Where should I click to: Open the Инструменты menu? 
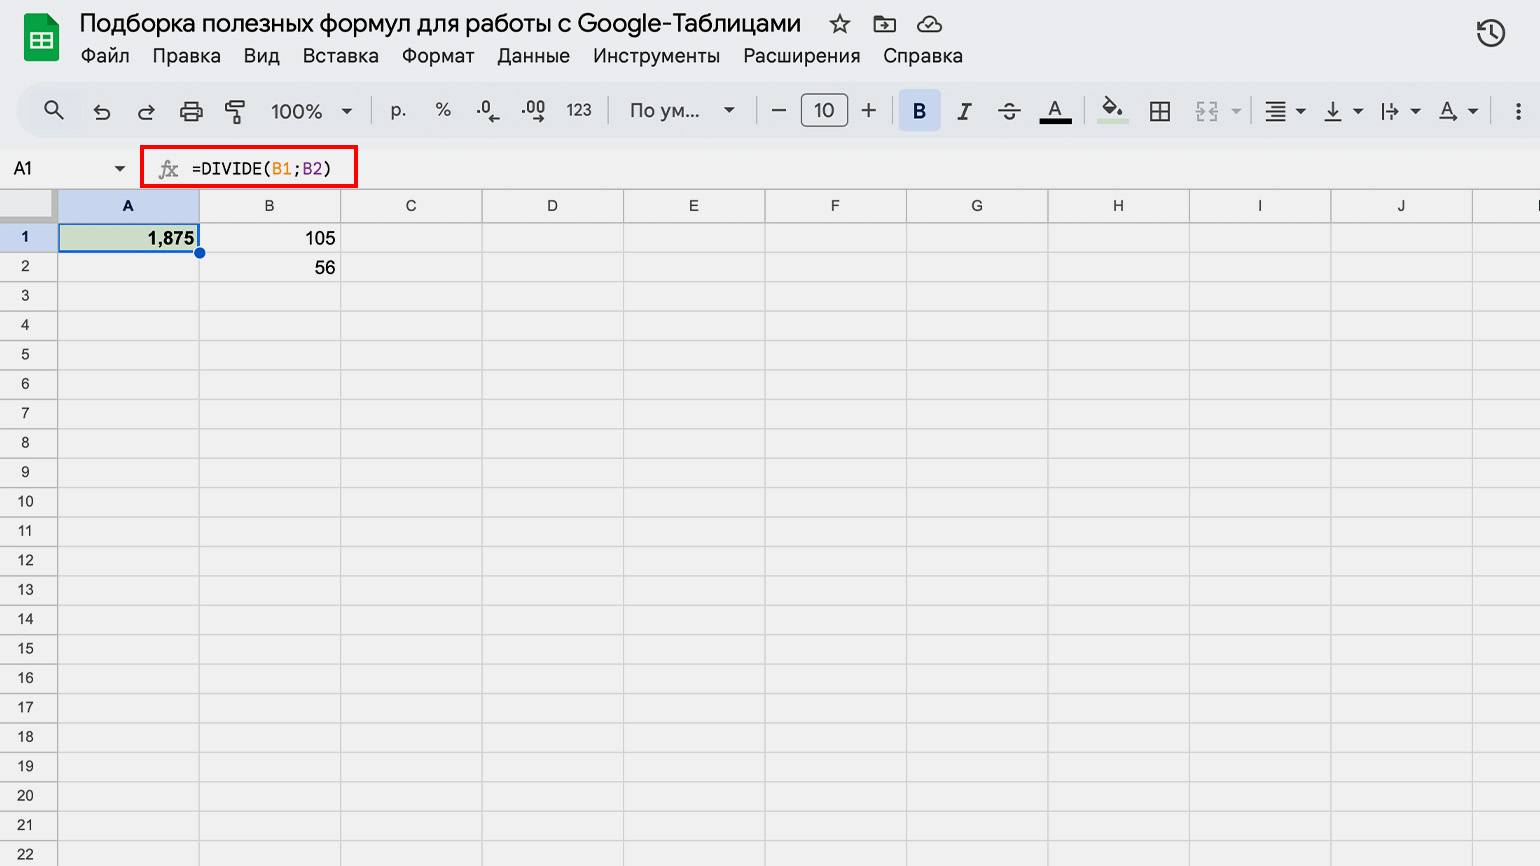click(656, 56)
